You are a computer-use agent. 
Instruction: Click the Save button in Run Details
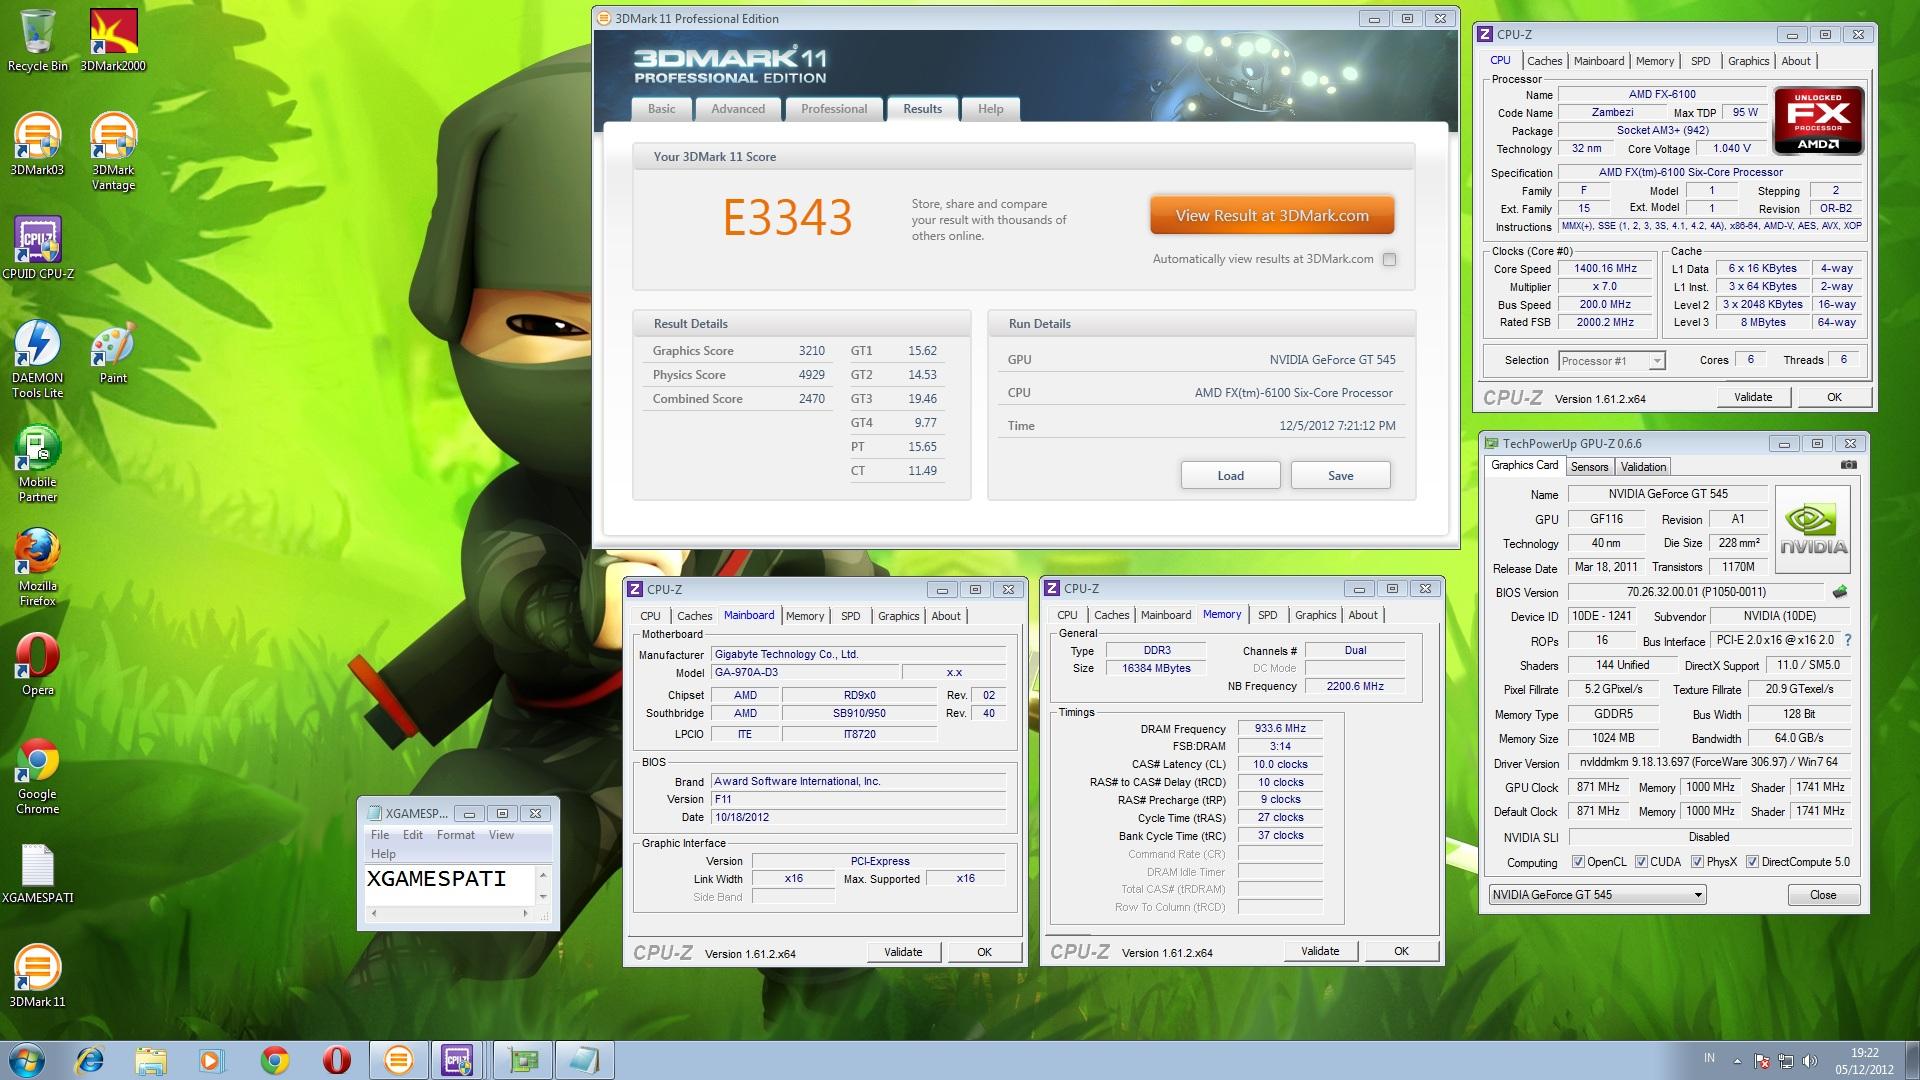click(x=1340, y=476)
